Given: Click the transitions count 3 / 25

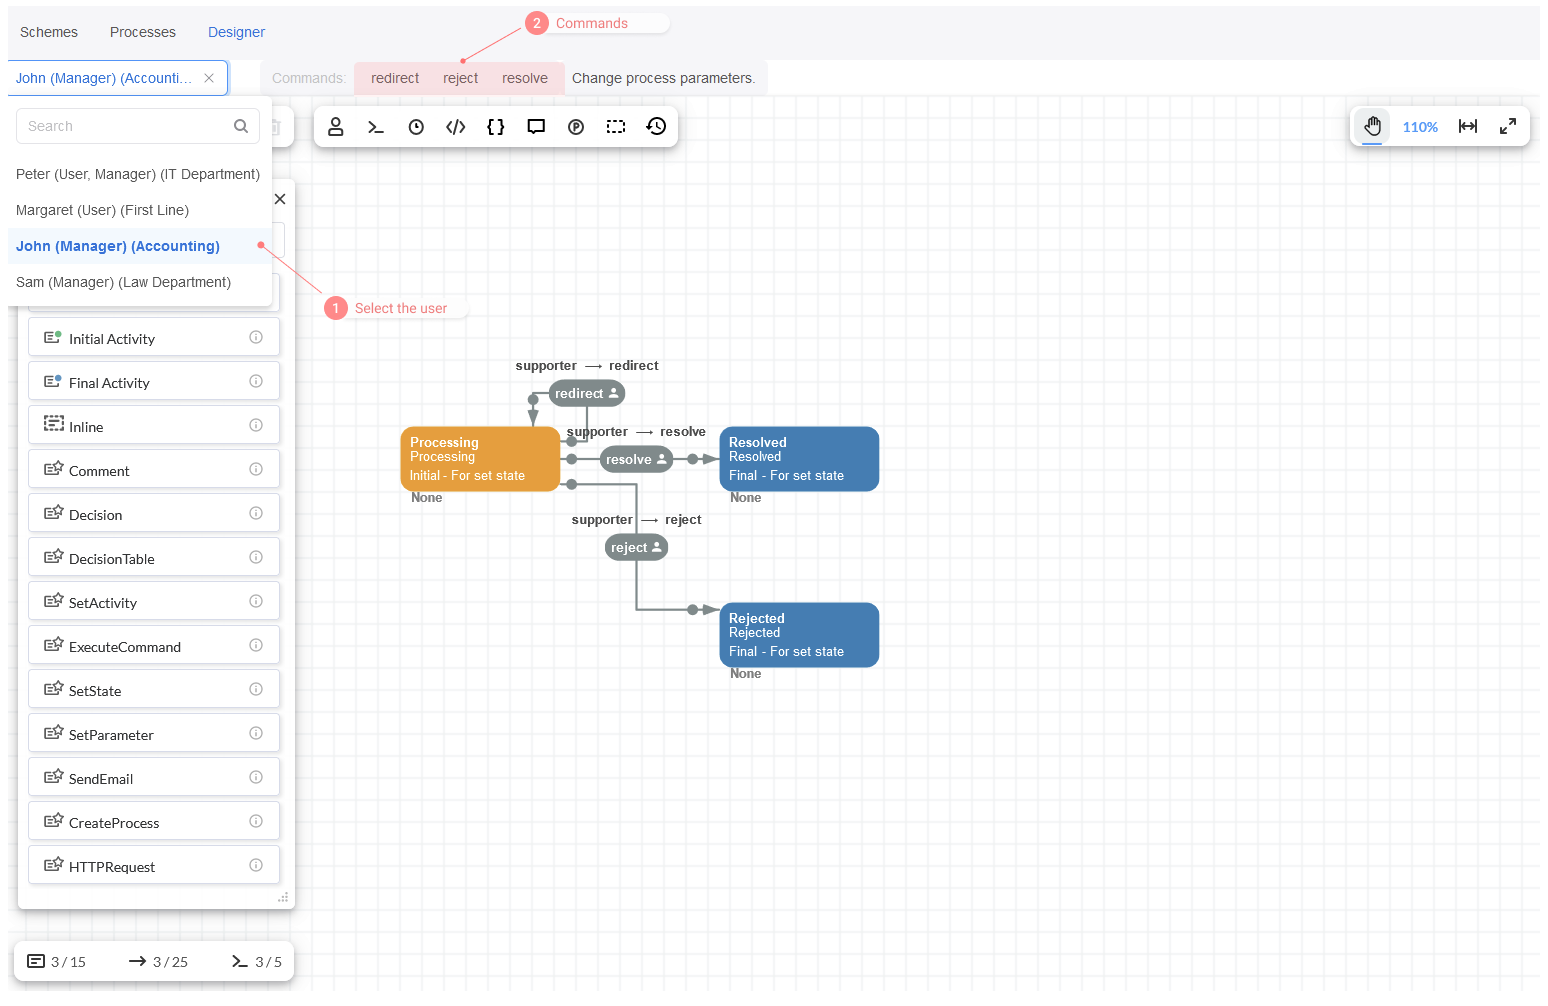Looking at the screenshot, I should (158, 962).
